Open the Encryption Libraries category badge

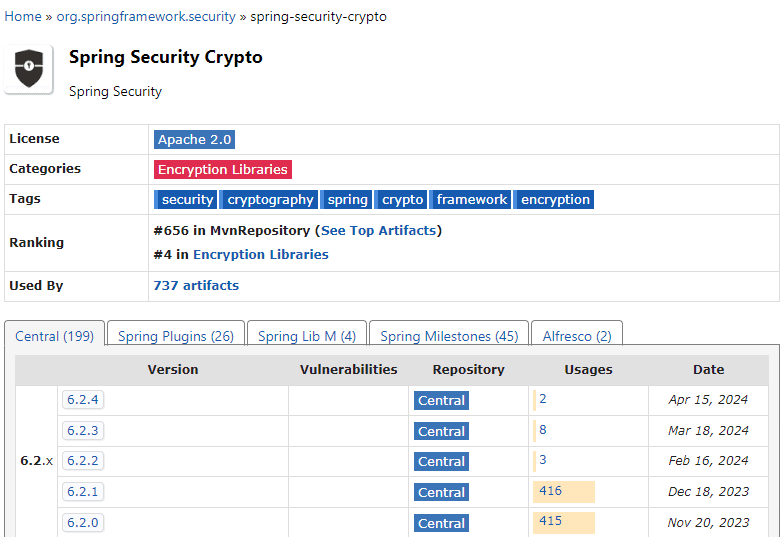223,169
